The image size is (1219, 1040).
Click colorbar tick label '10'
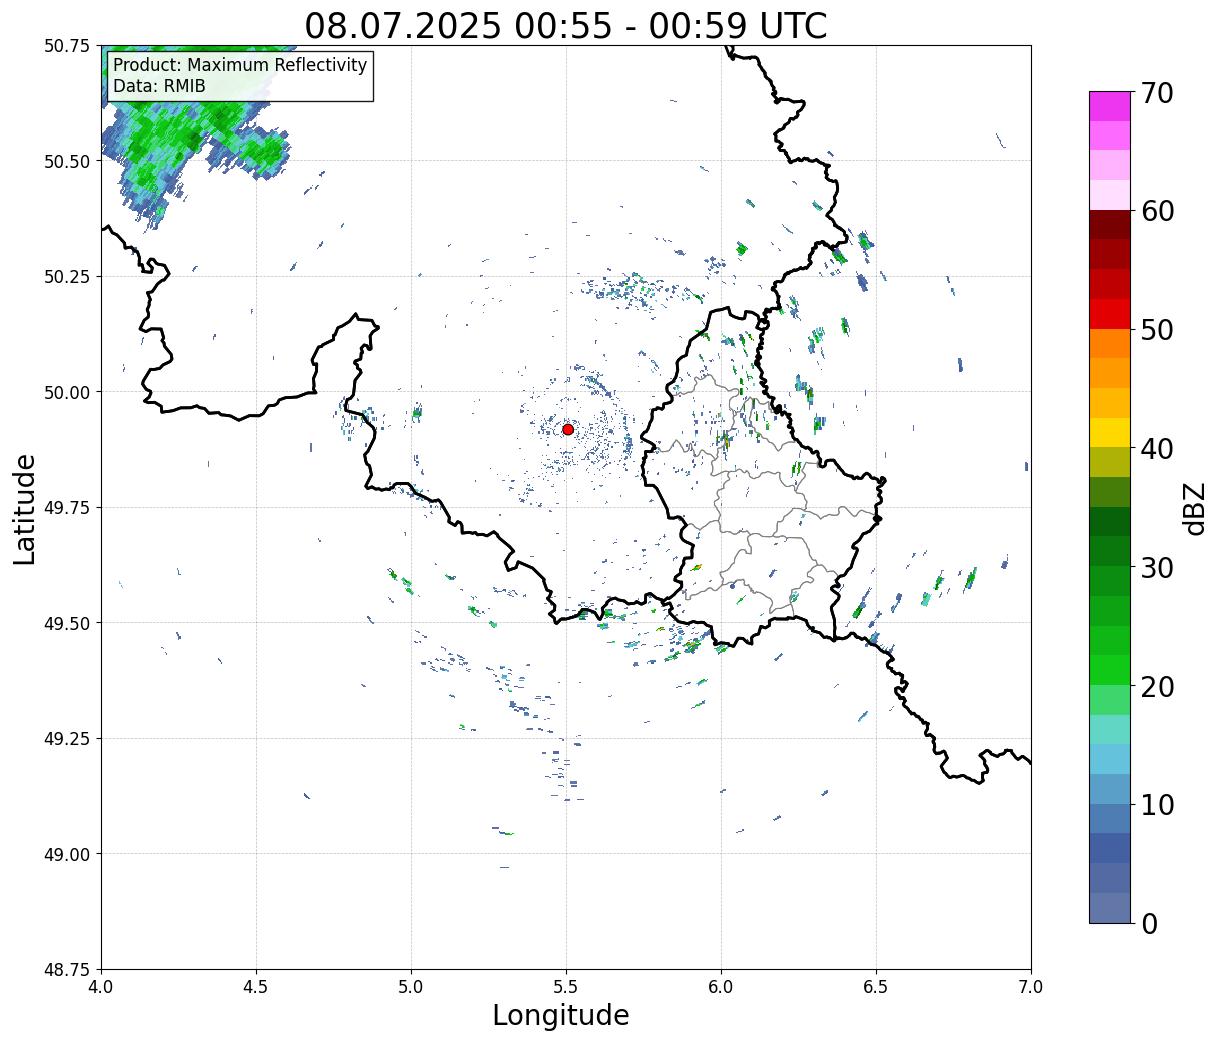click(x=1156, y=805)
